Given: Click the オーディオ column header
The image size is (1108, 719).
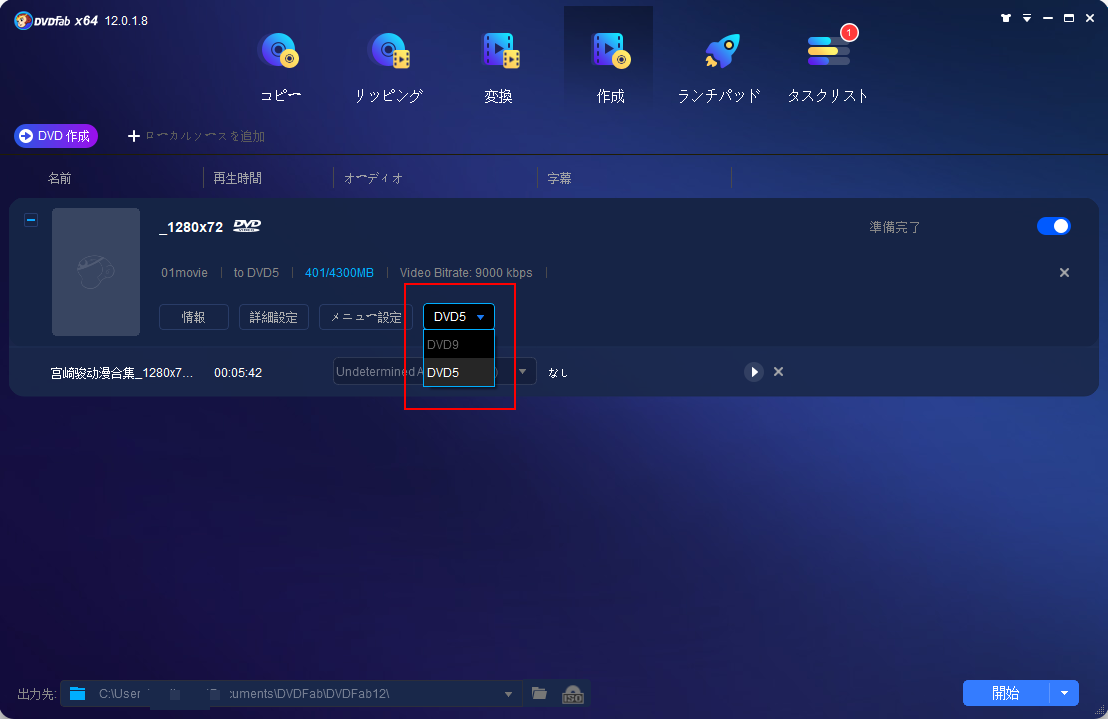Looking at the screenshot, I should tap(373, 178).
